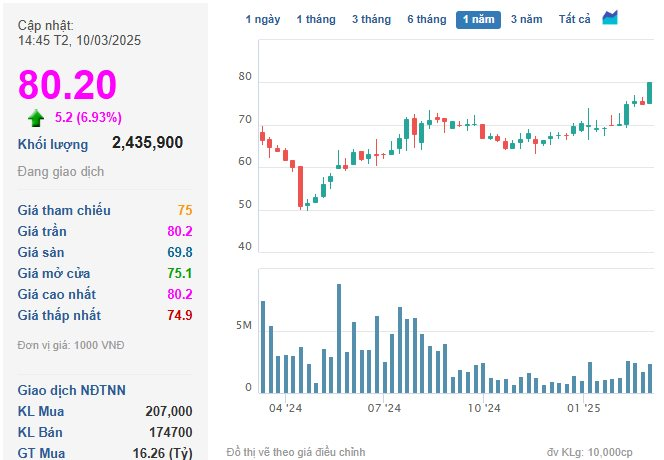Switch chart to 6 tháng range
This screenshot has height=460, width=664.
pyautogui.click(x=427, y=19)
